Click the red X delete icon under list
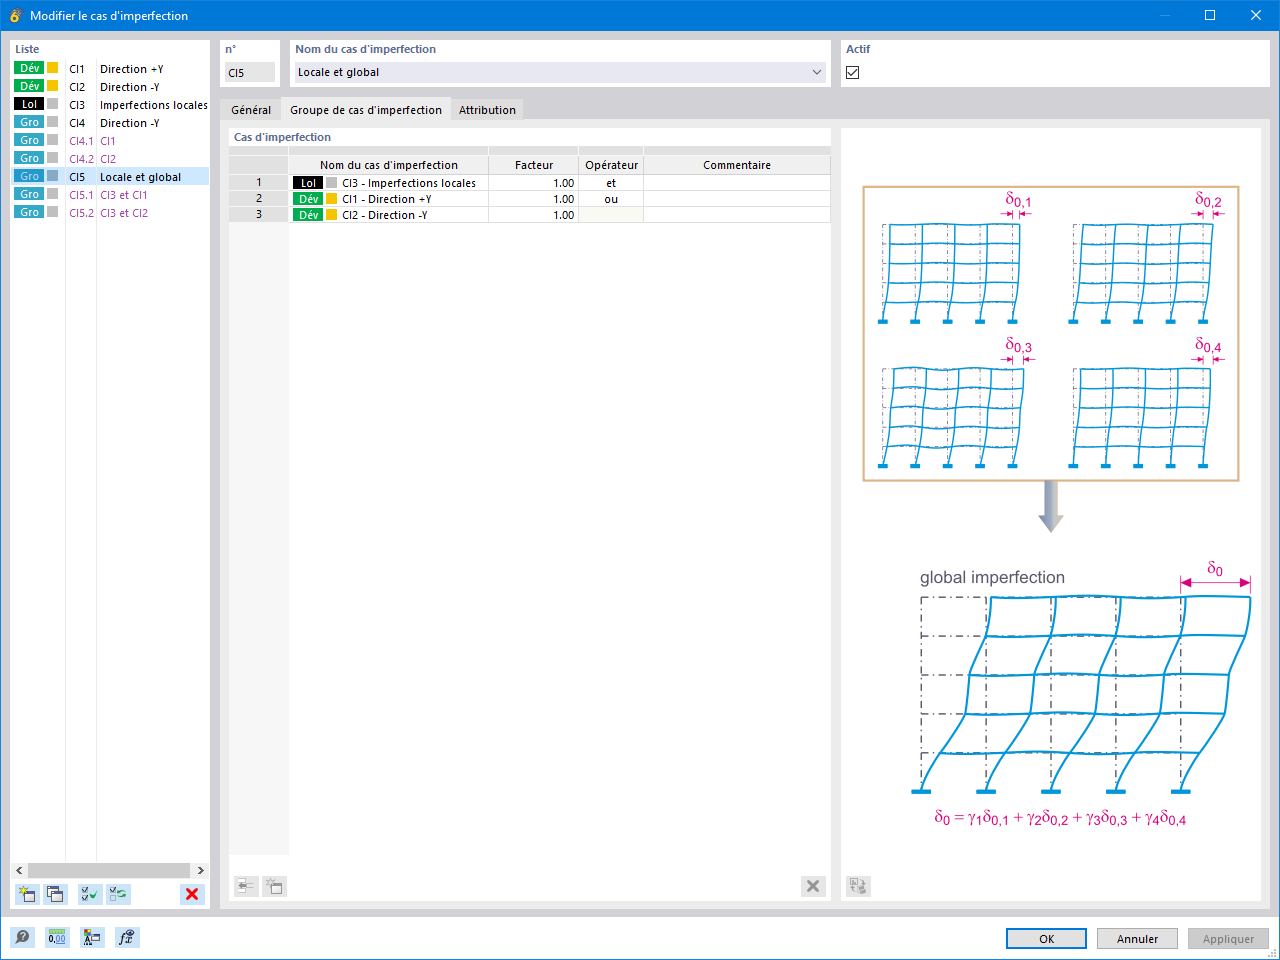 192,894
